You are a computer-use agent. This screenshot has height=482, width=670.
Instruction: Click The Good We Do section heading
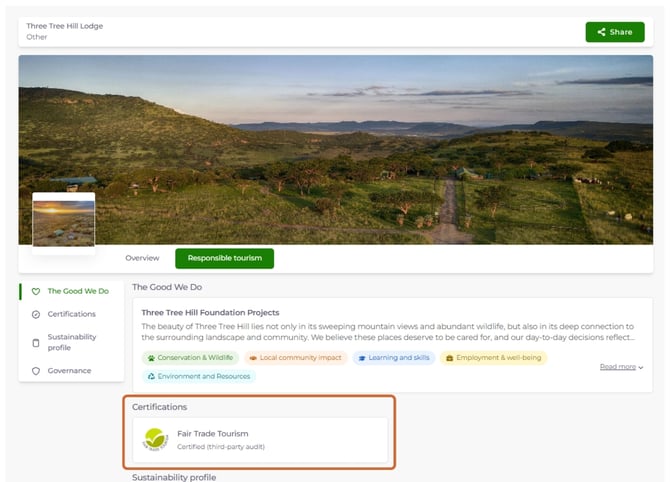click(167, 287)
